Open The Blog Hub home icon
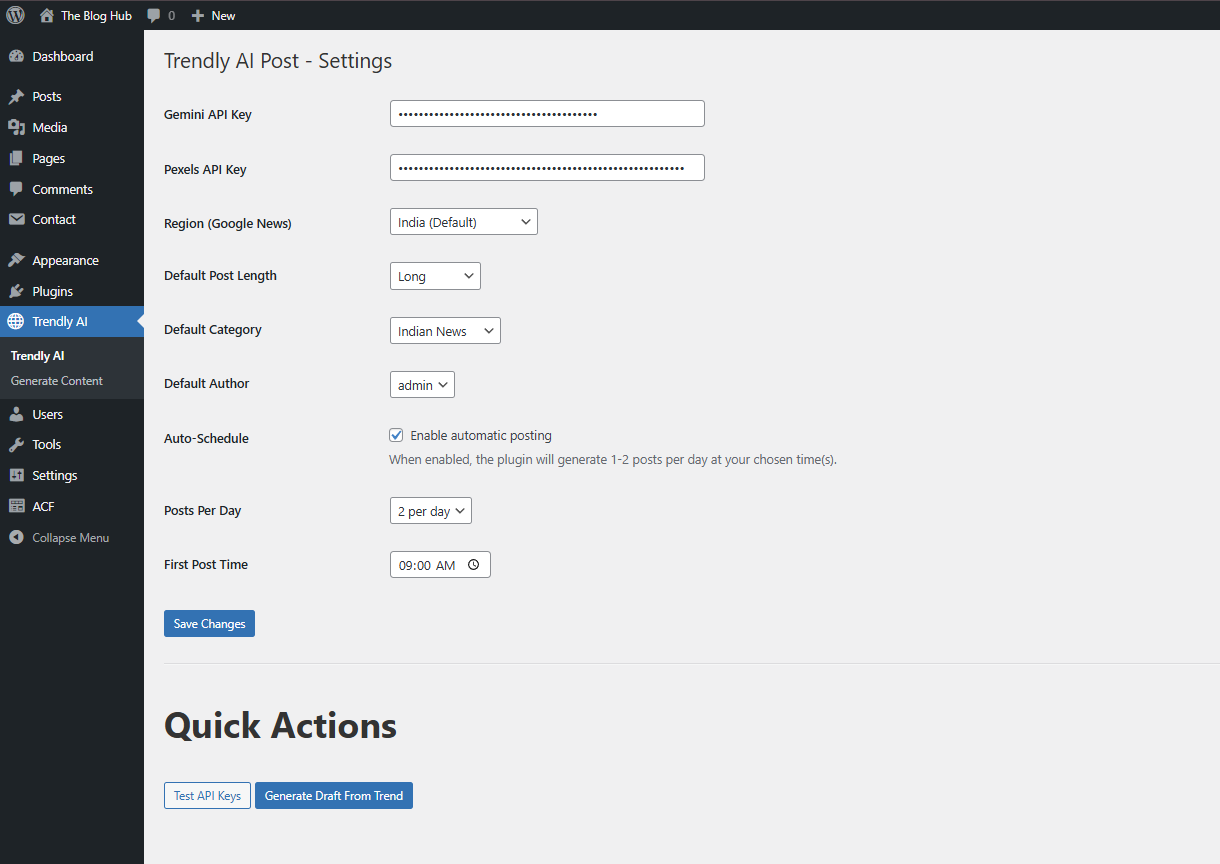 [x=47, y=16]
